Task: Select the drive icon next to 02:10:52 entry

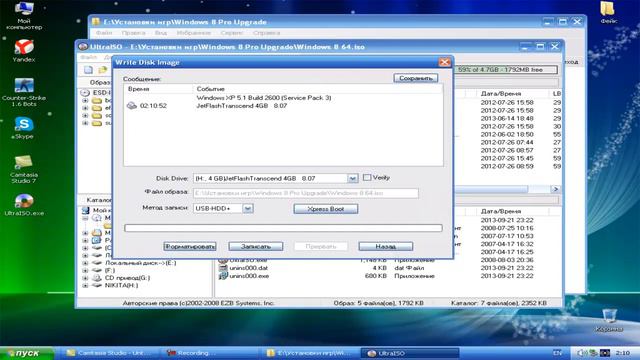Action: click(131, 105)
